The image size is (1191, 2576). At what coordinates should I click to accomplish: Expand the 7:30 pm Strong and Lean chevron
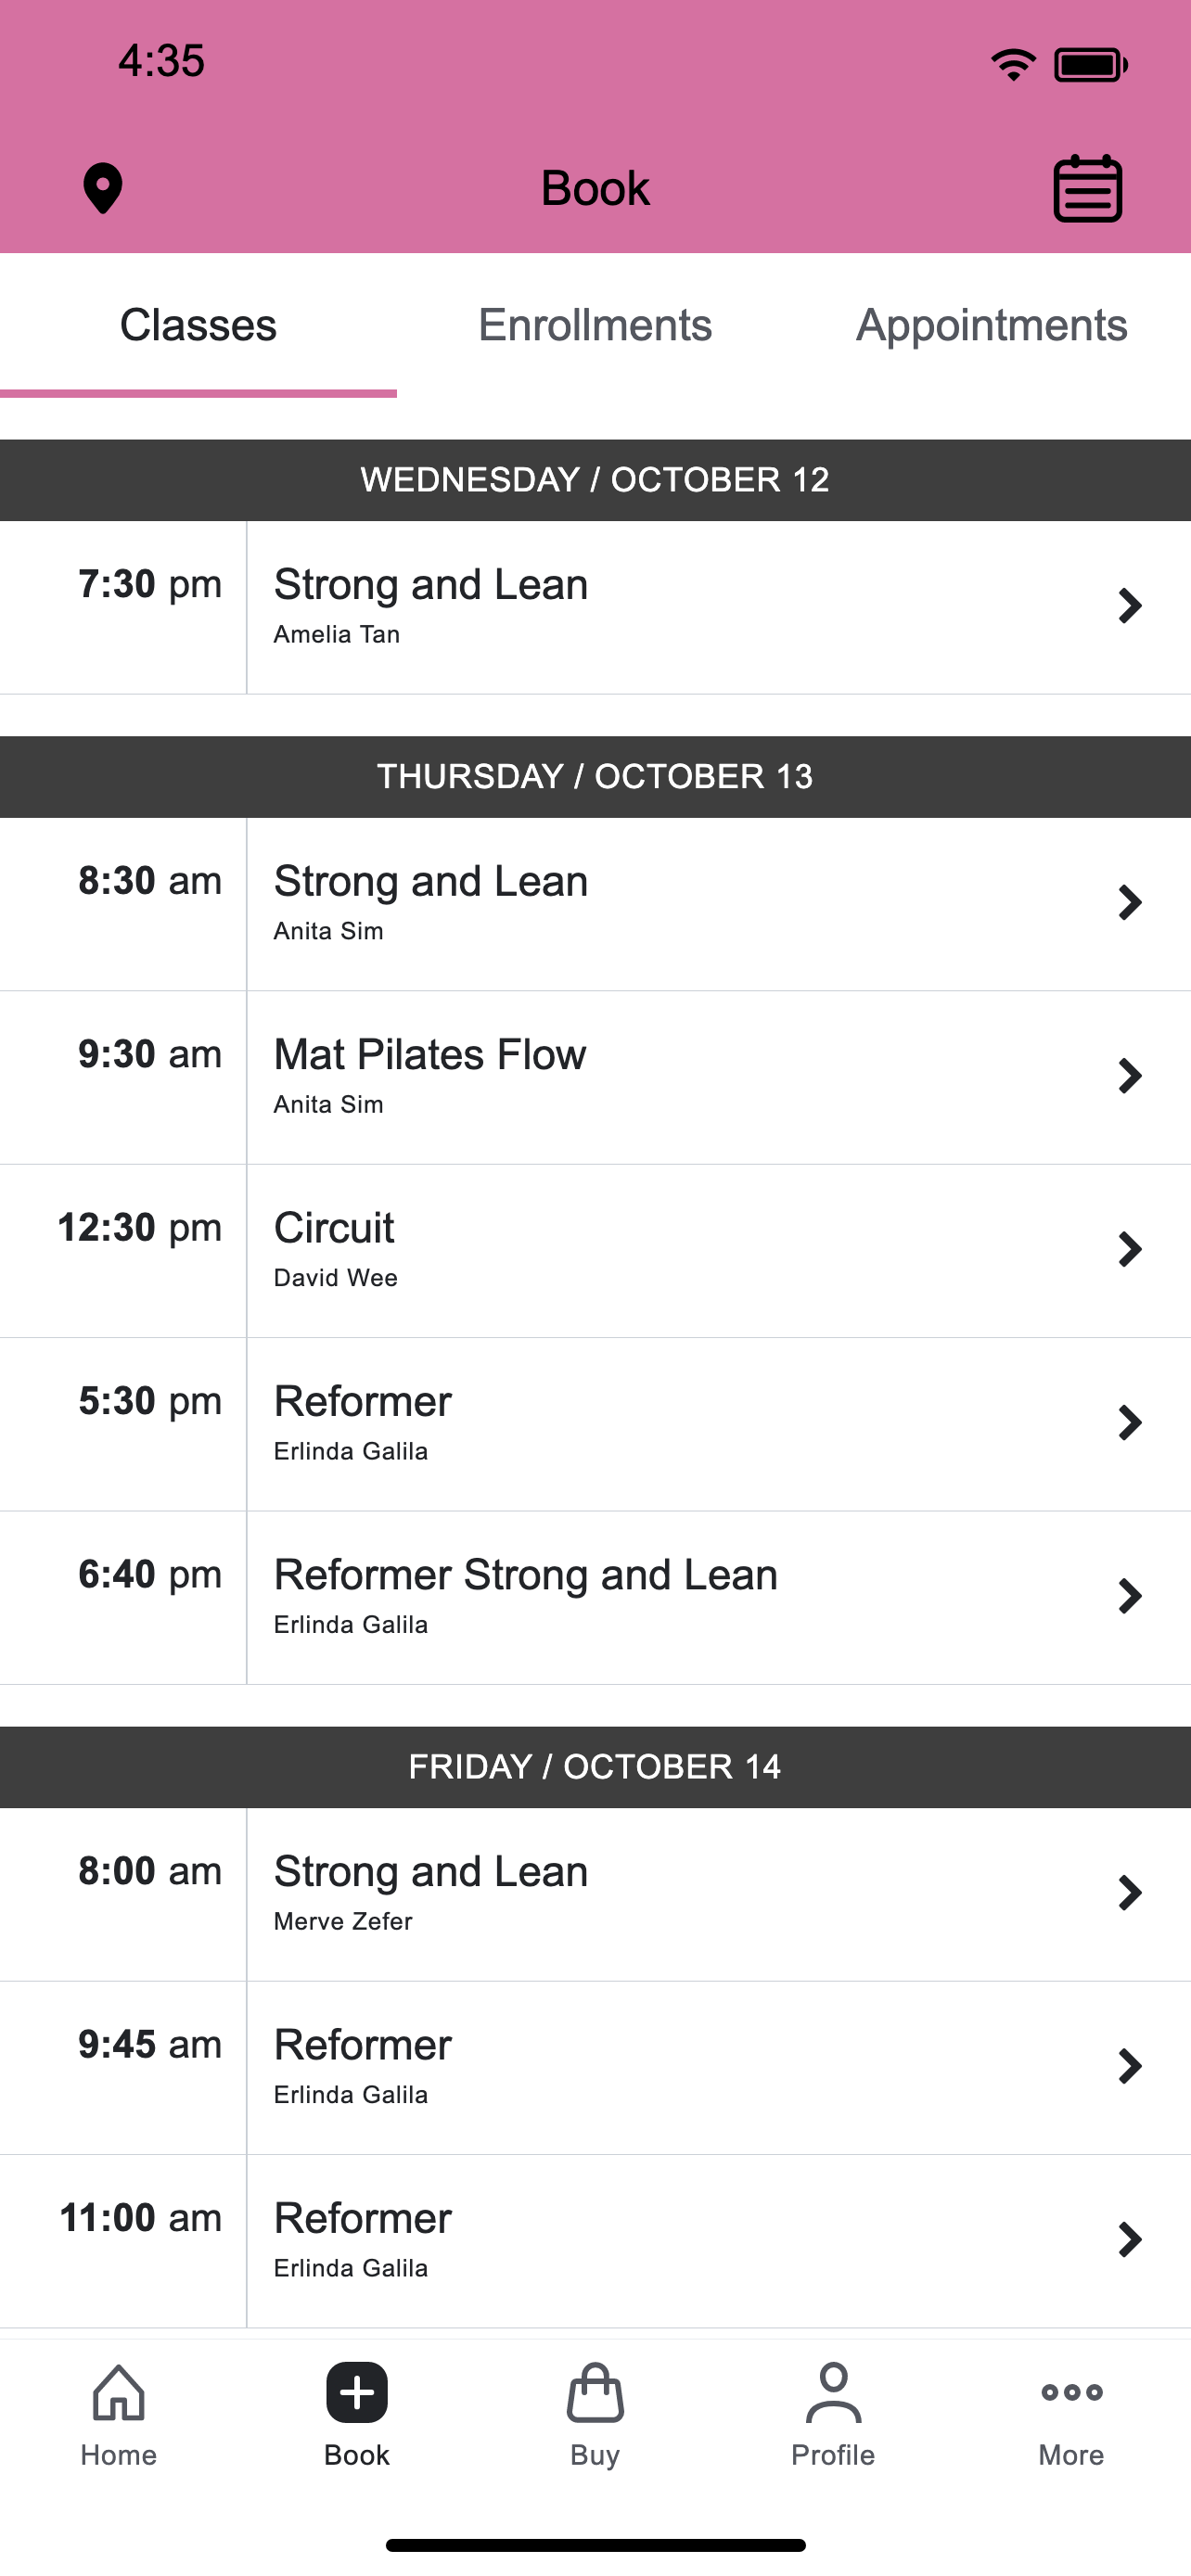pos(1130,606)
